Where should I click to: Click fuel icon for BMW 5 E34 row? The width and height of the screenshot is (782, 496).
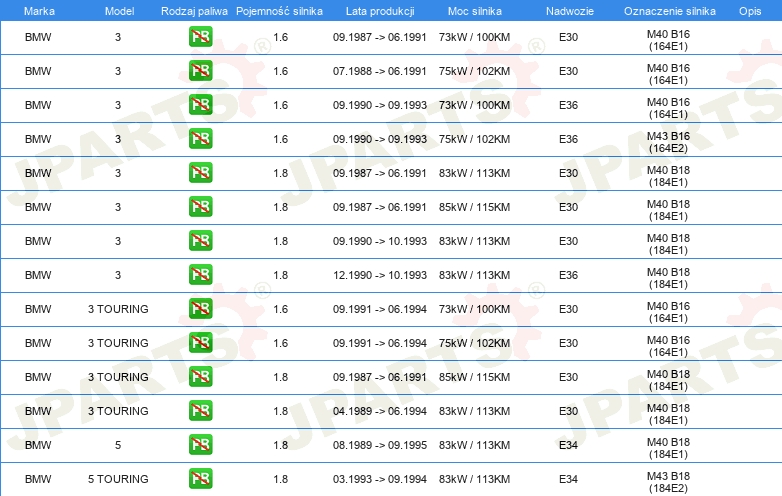point(200,445)
